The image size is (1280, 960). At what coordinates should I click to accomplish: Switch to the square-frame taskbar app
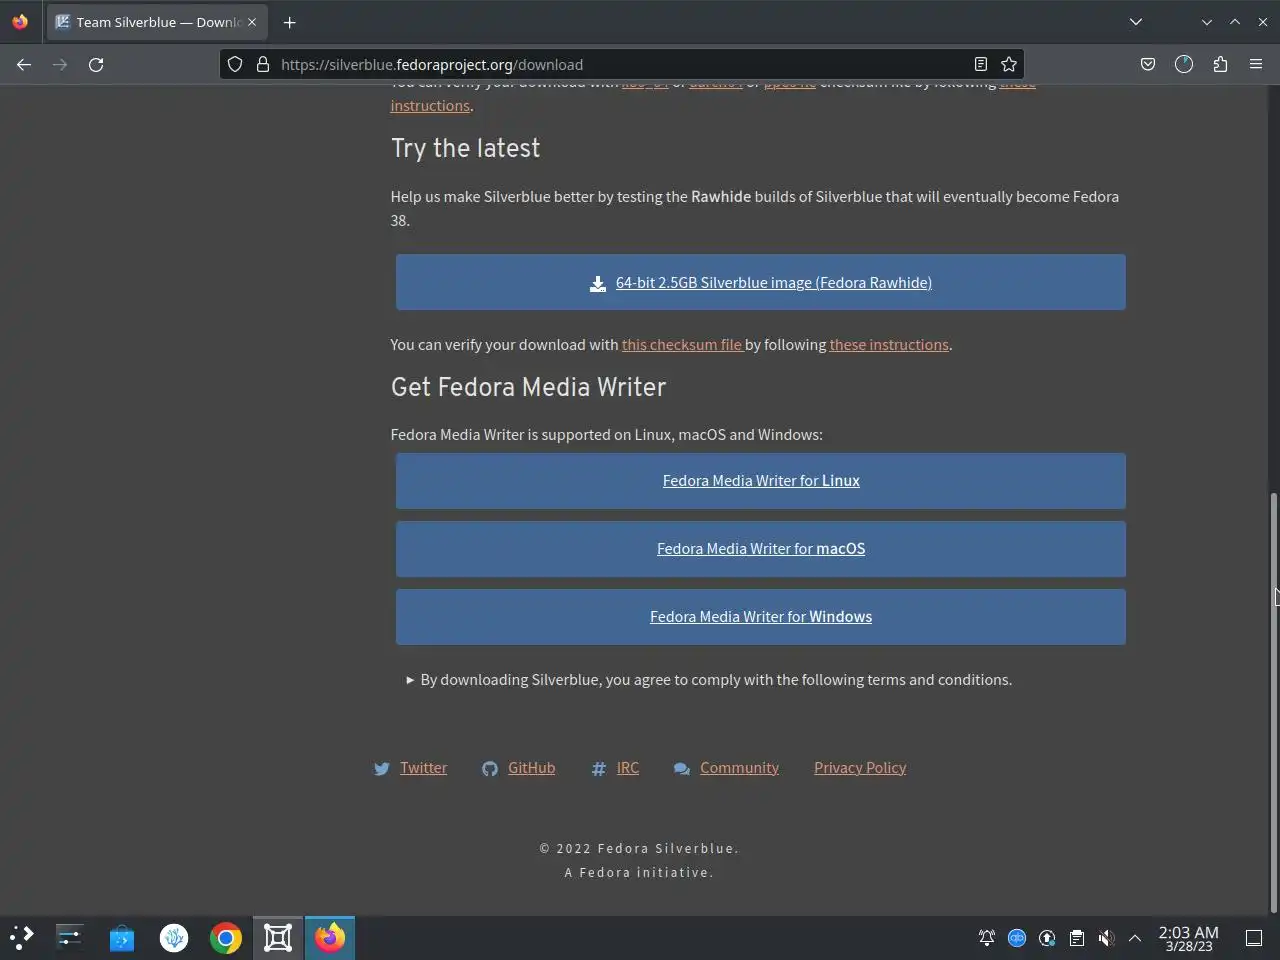pos(278,938)
